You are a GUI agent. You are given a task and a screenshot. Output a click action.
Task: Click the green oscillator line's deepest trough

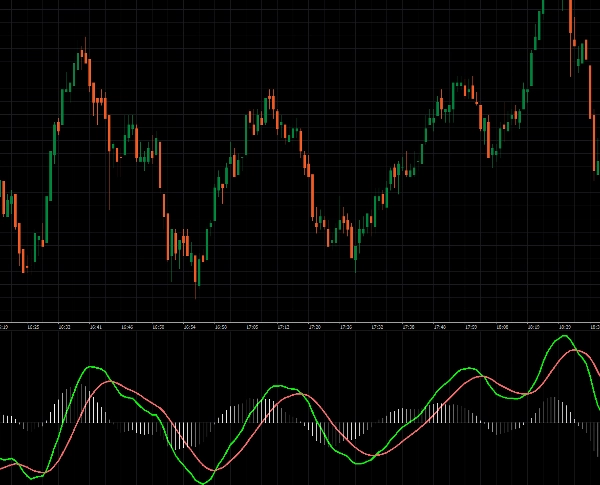[x=204, y=482]
